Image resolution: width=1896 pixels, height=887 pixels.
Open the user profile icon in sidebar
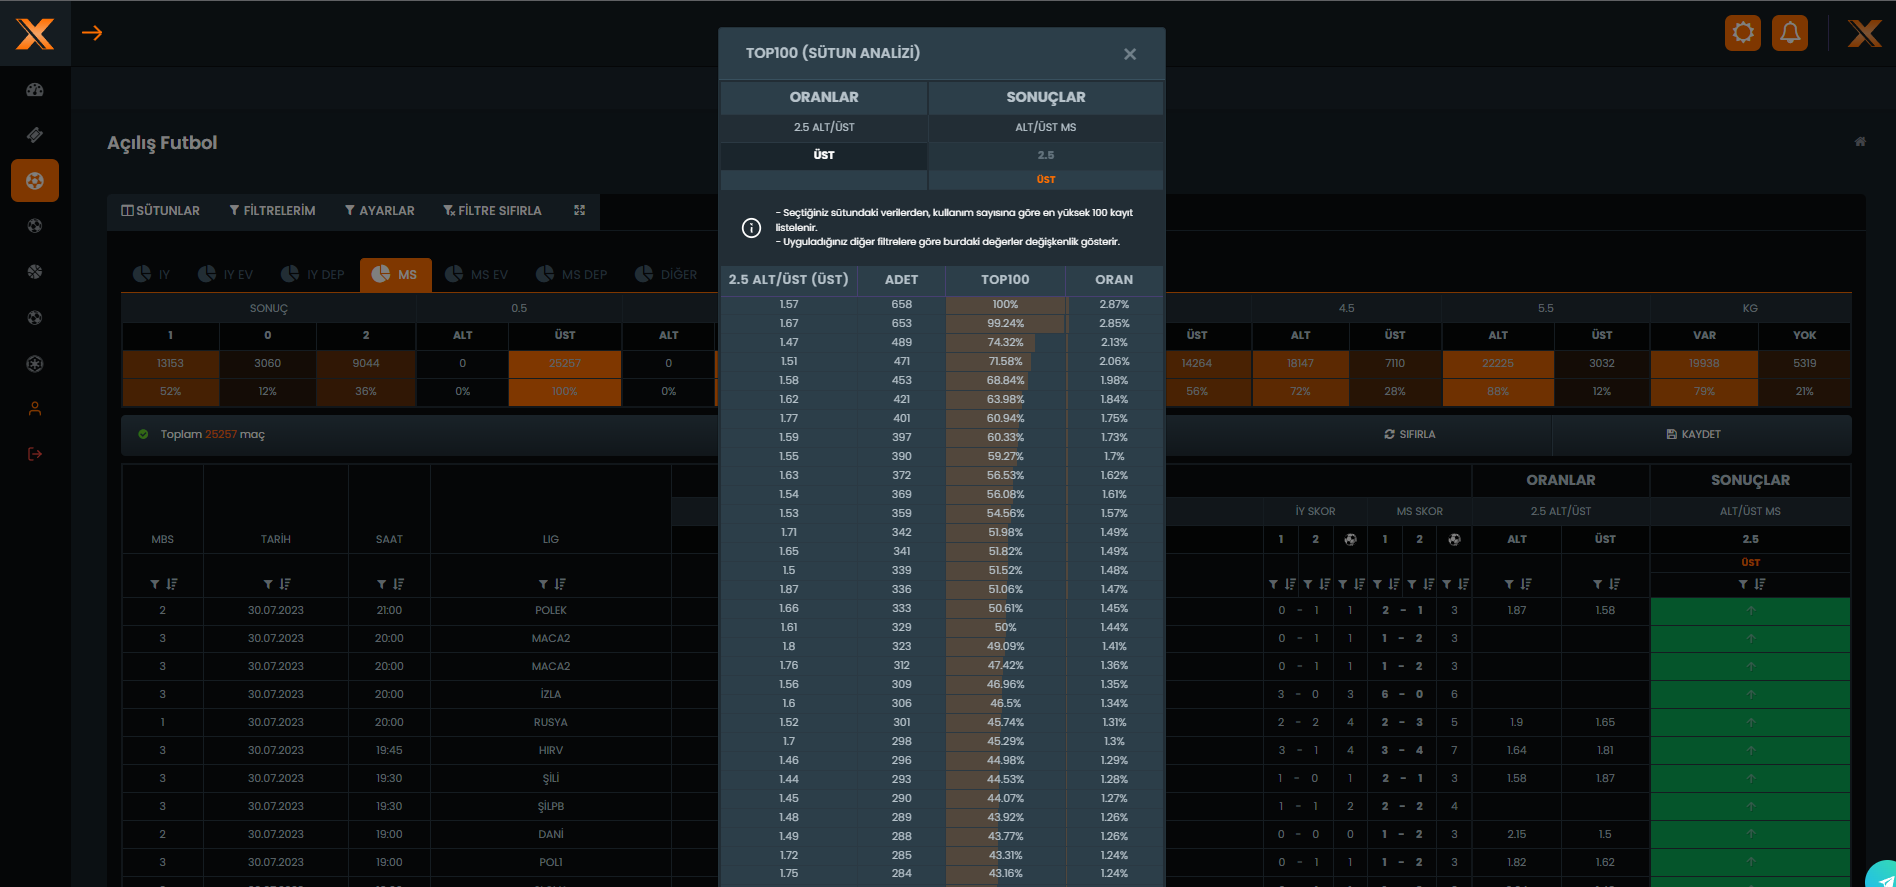point(35,409)
